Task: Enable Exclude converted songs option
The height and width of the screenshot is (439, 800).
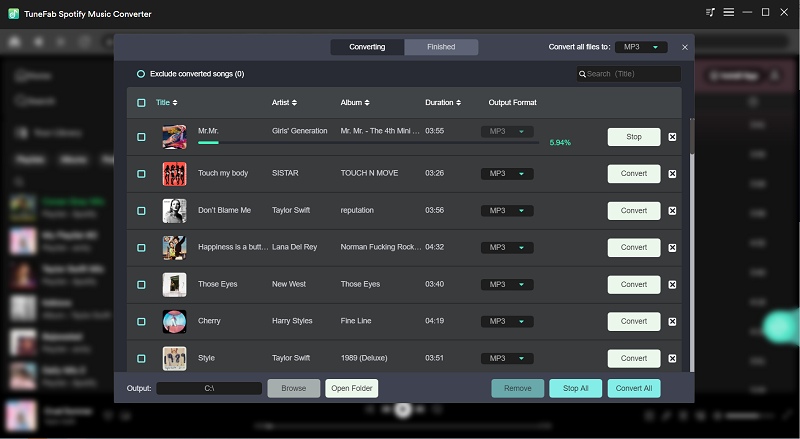Action: 141,74
